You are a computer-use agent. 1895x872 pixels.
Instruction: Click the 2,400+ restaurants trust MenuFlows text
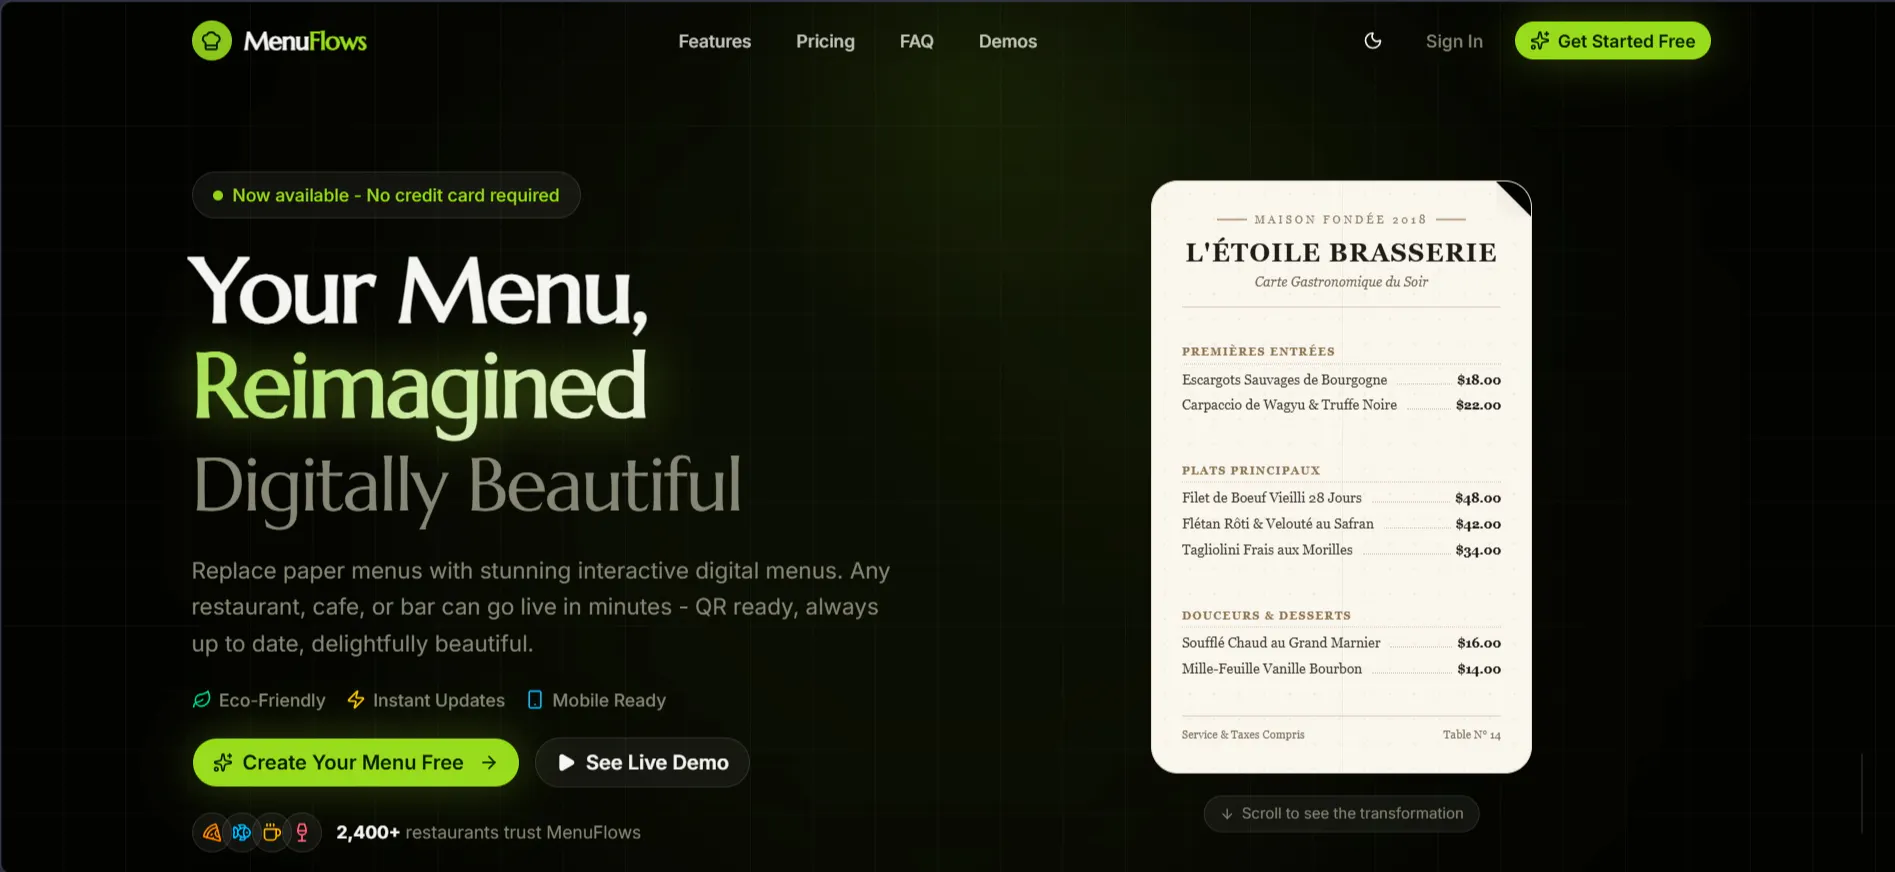[488, 832]
